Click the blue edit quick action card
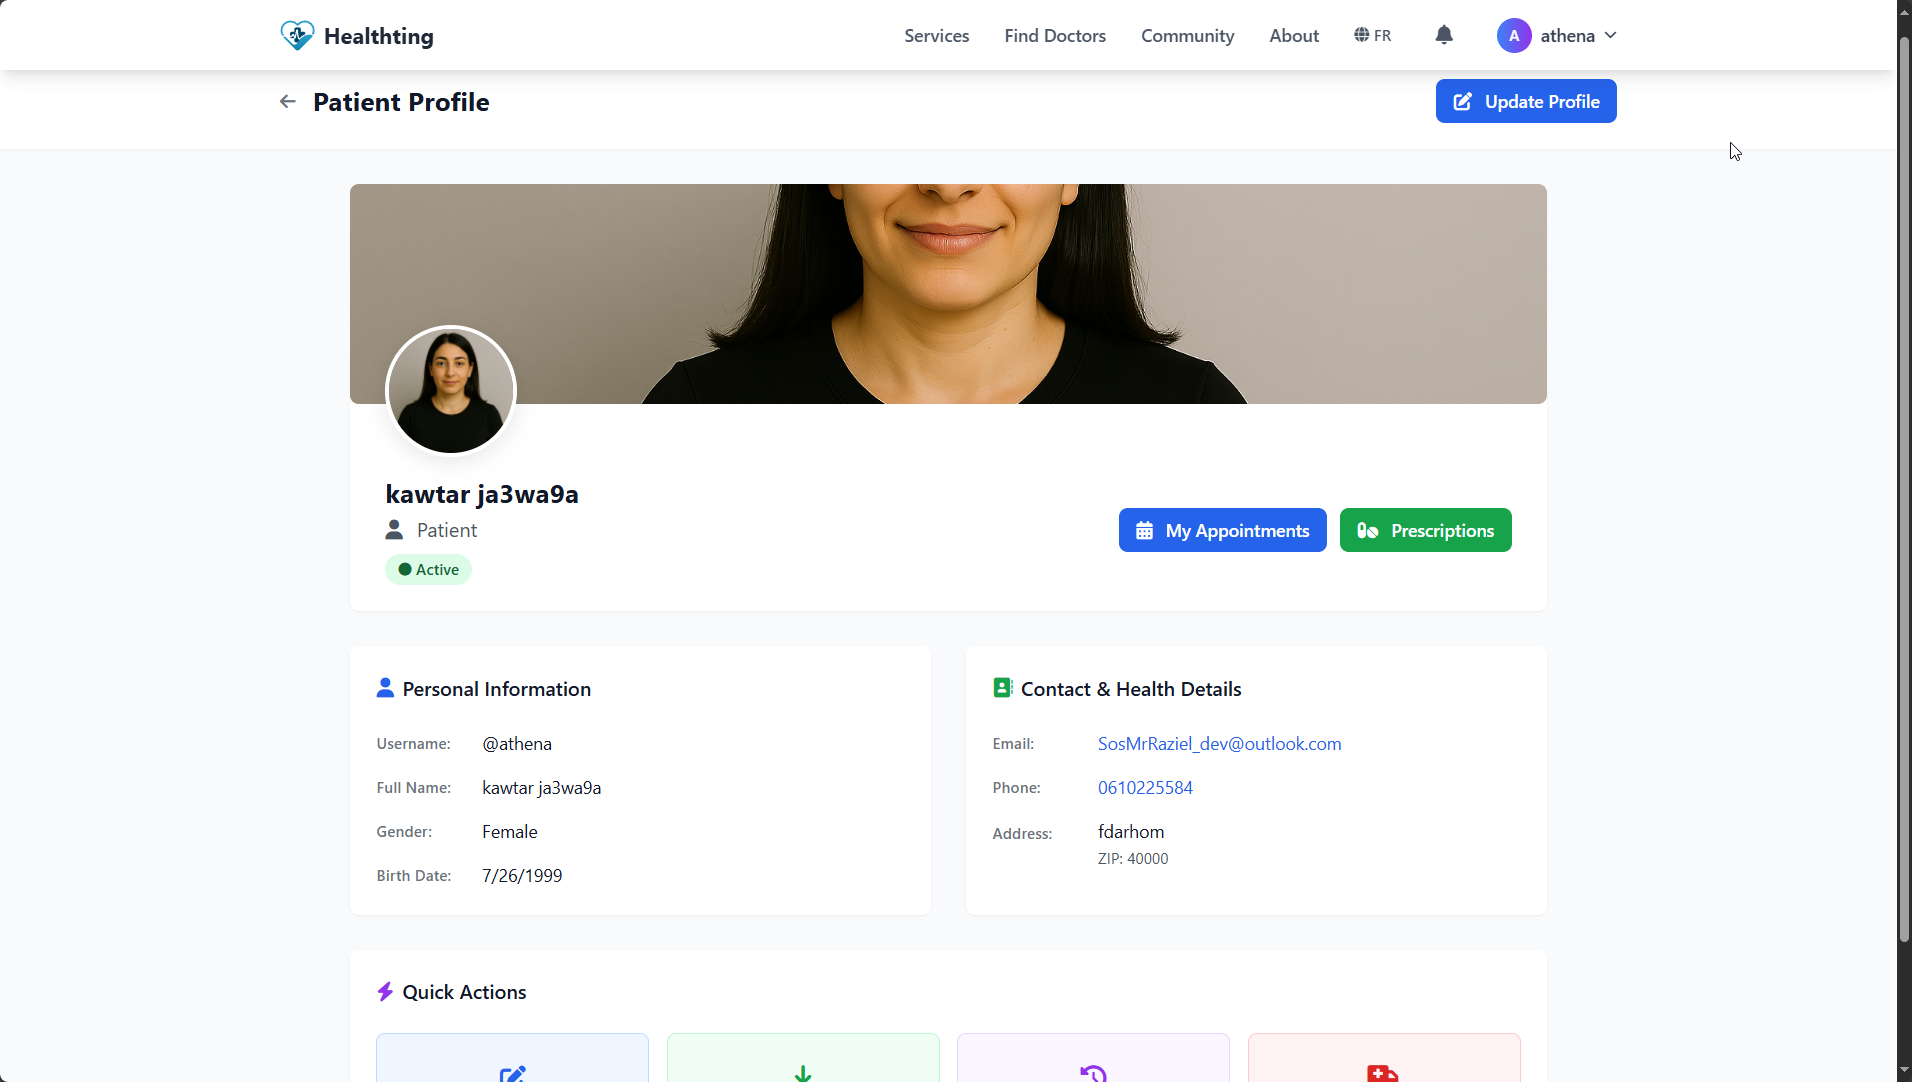 (x=512, y=1060)
